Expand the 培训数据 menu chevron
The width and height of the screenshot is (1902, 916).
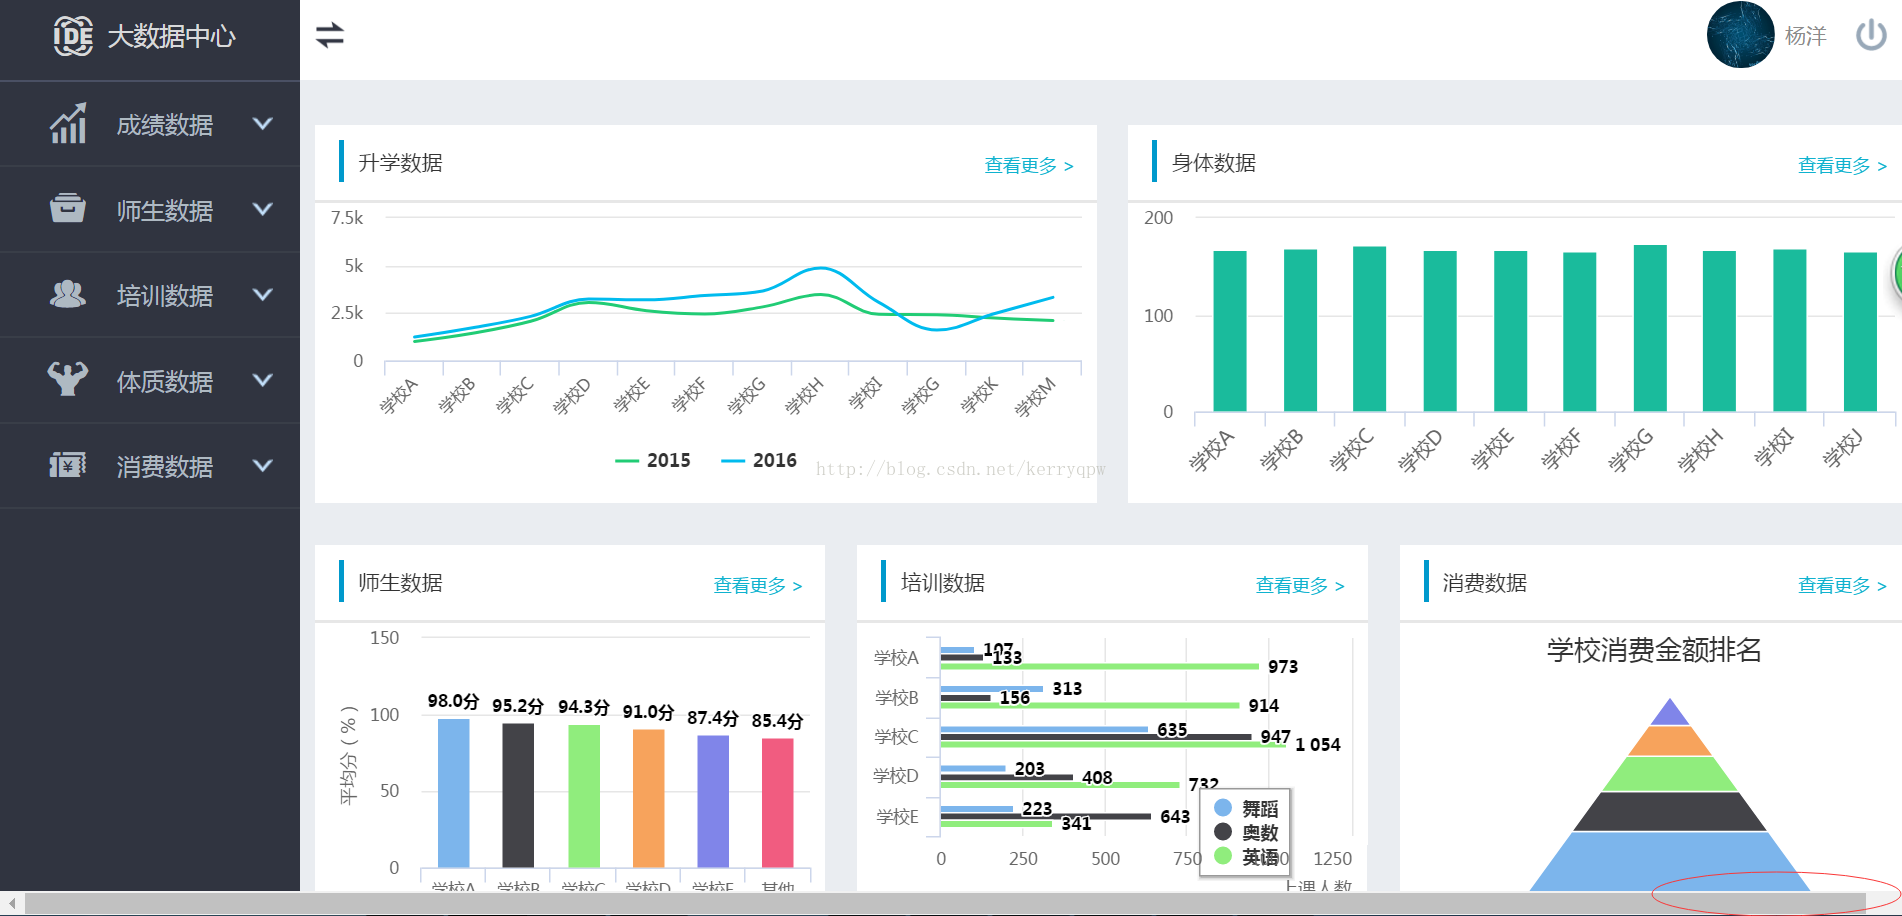click(263, 295)
